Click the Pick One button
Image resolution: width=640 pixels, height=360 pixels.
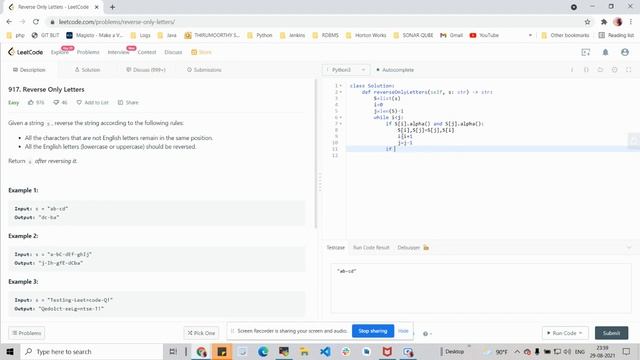click(x=201, y=333)
